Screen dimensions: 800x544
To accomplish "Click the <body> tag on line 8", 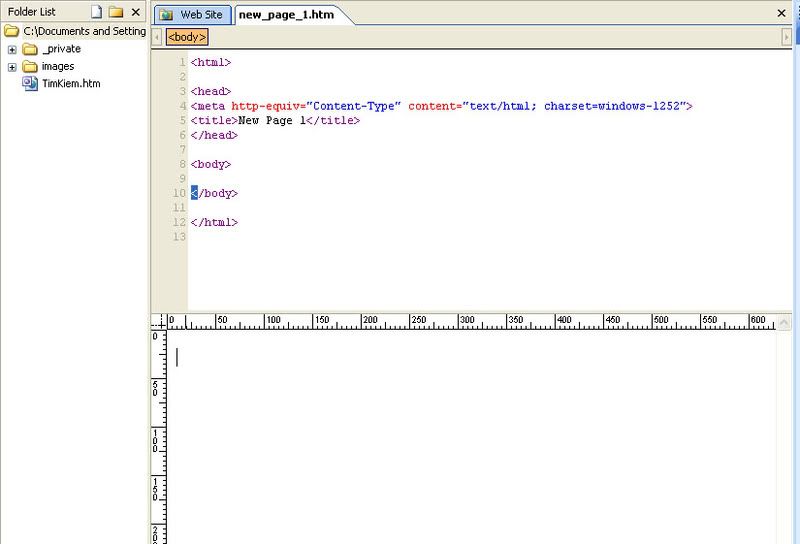I will coord(211,164).
